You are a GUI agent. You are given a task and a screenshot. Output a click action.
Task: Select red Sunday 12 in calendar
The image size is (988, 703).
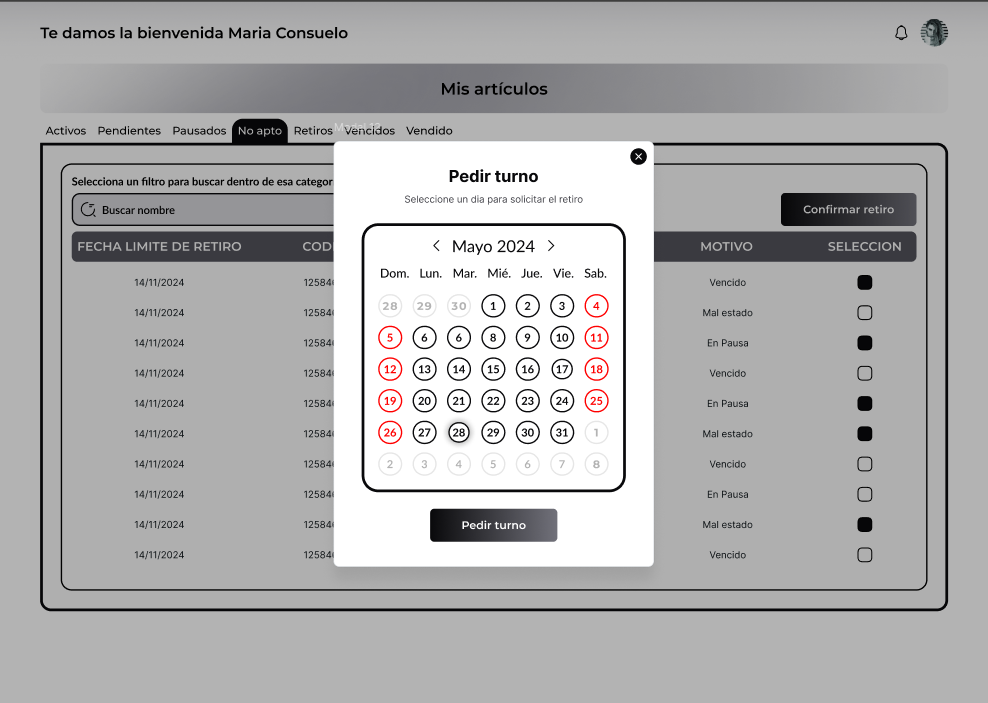390,369
